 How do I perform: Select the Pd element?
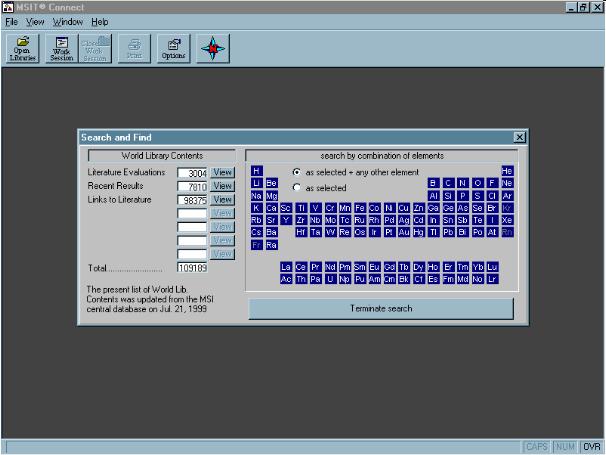[389, 220]
